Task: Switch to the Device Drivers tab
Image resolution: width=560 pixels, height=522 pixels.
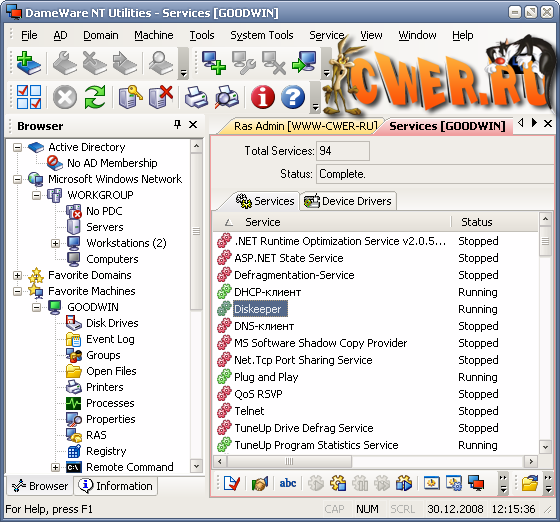Action: point(348,201)
